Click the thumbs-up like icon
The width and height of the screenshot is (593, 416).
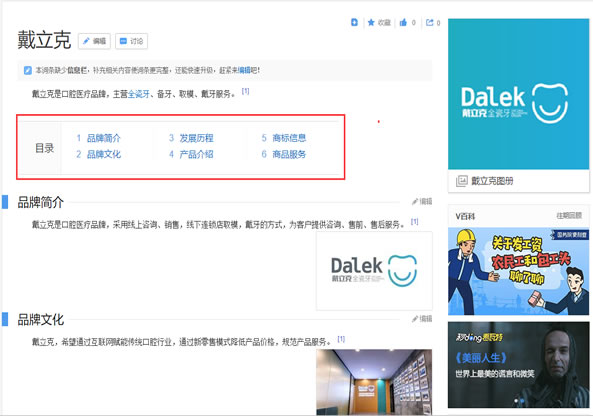[x=403, y=23]
